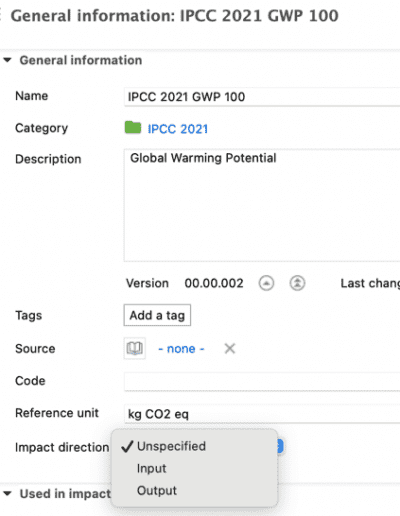Click the green IPCC 2021 category folder icon
This screenshot has height=516, width=400.
point(133,128)
